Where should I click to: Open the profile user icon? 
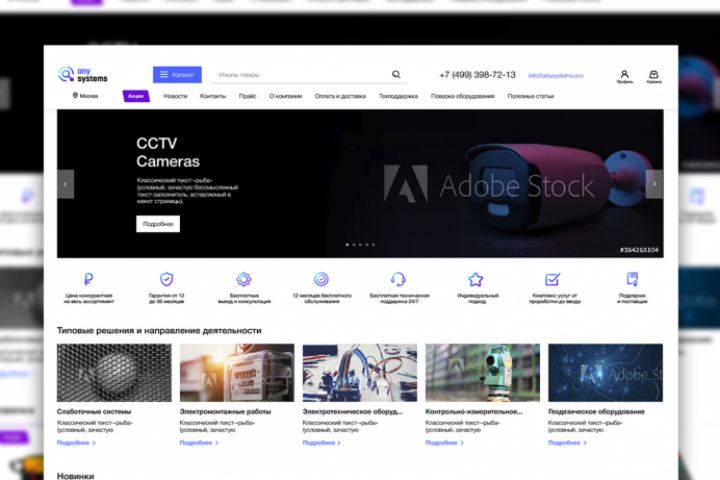pyautogui.click(x=624, y=76)
